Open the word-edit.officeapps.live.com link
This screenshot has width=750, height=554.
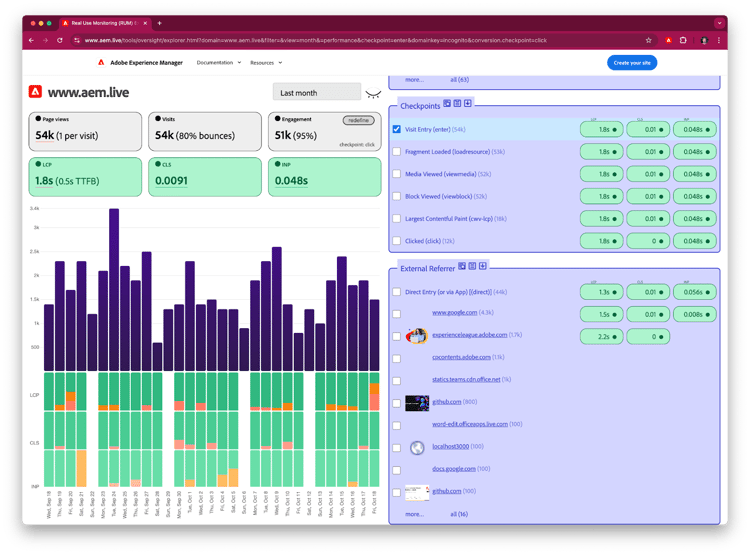coord(470,424)
